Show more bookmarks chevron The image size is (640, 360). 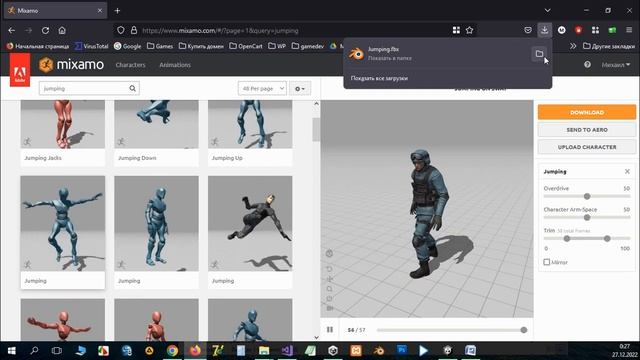[x=573, y=46]
